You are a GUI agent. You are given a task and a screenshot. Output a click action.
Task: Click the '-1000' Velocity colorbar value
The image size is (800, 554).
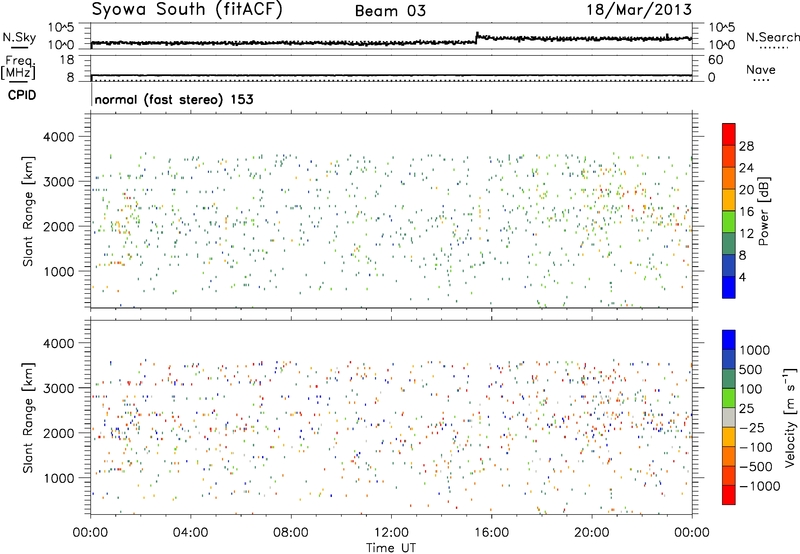760,486
